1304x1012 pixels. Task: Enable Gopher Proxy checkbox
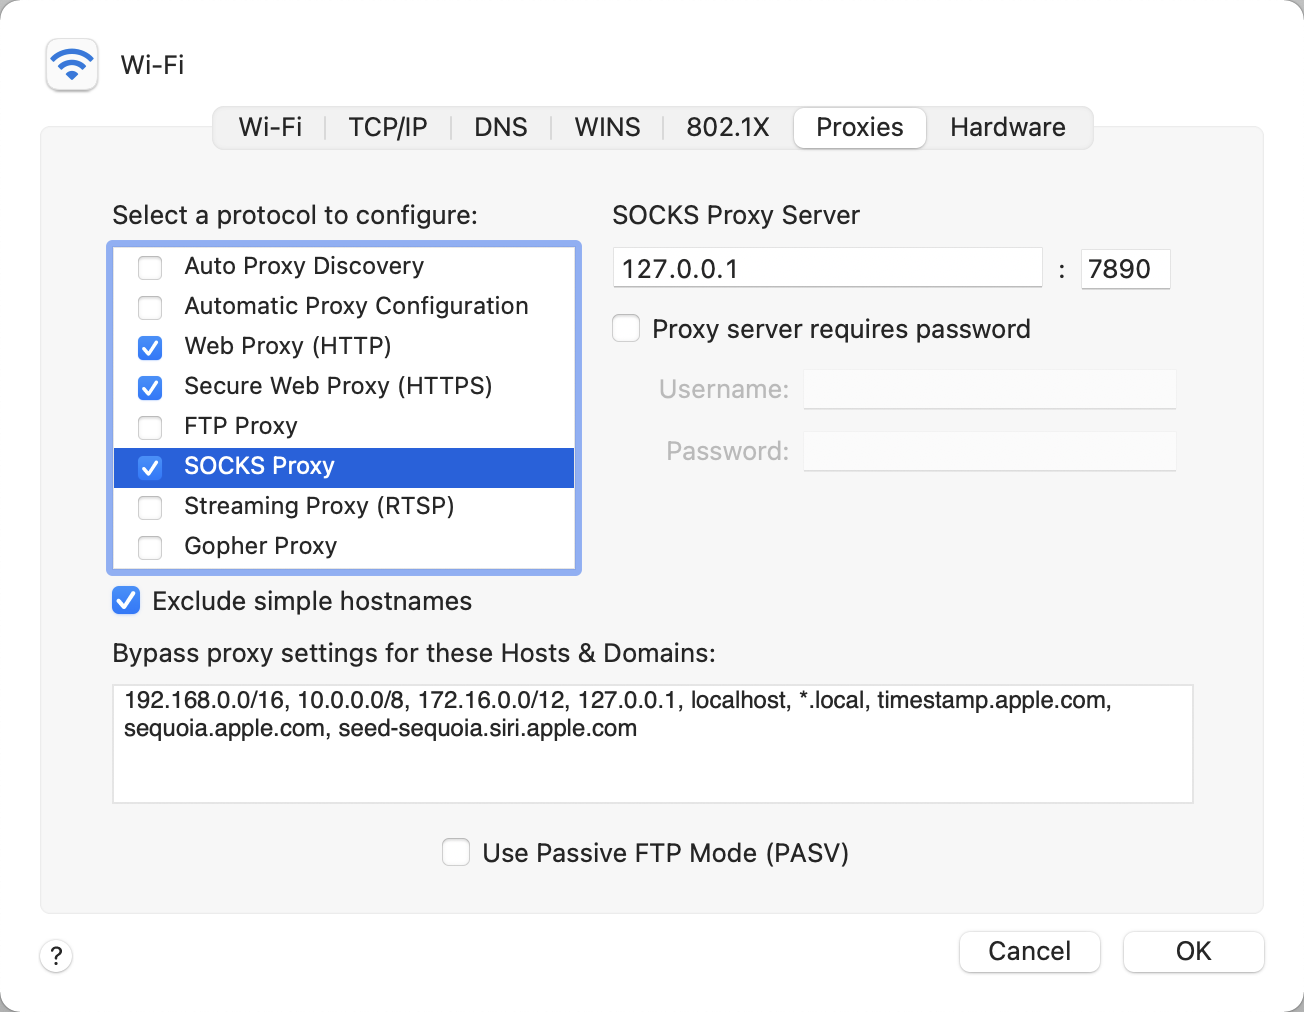[150, 547]
